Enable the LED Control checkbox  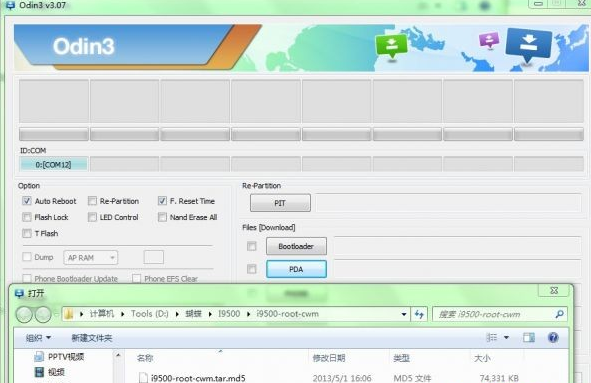pyautogui.click(x=92, y=217)
